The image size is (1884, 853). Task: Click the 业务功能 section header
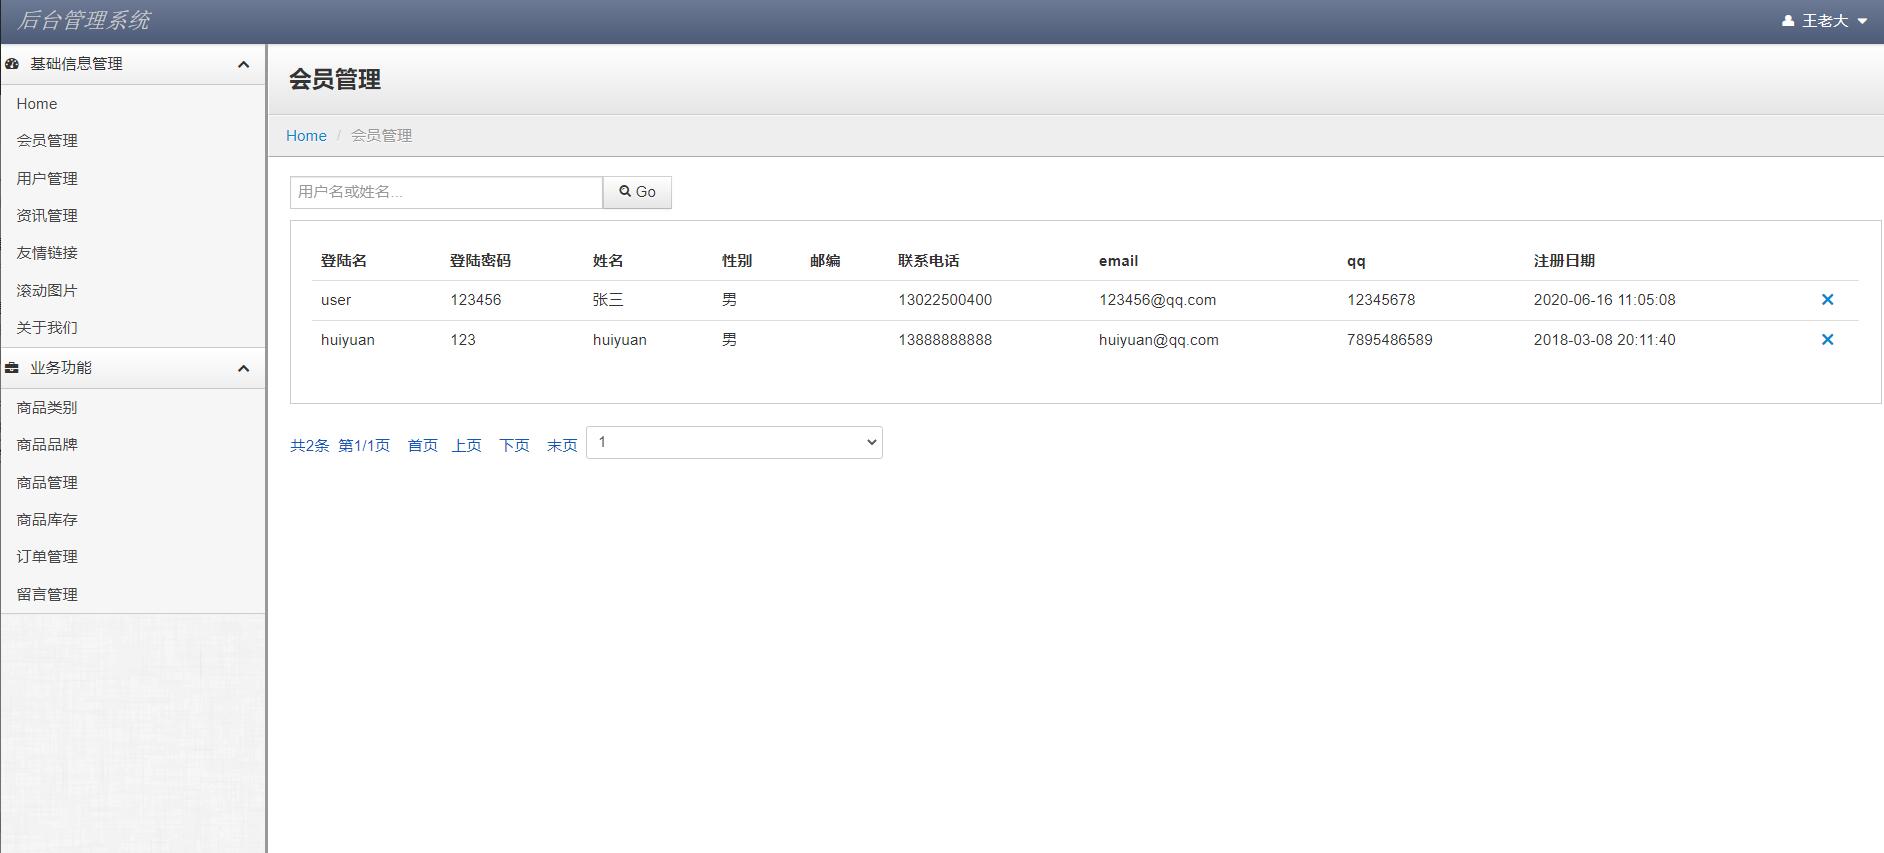click(x=132, y=368)
